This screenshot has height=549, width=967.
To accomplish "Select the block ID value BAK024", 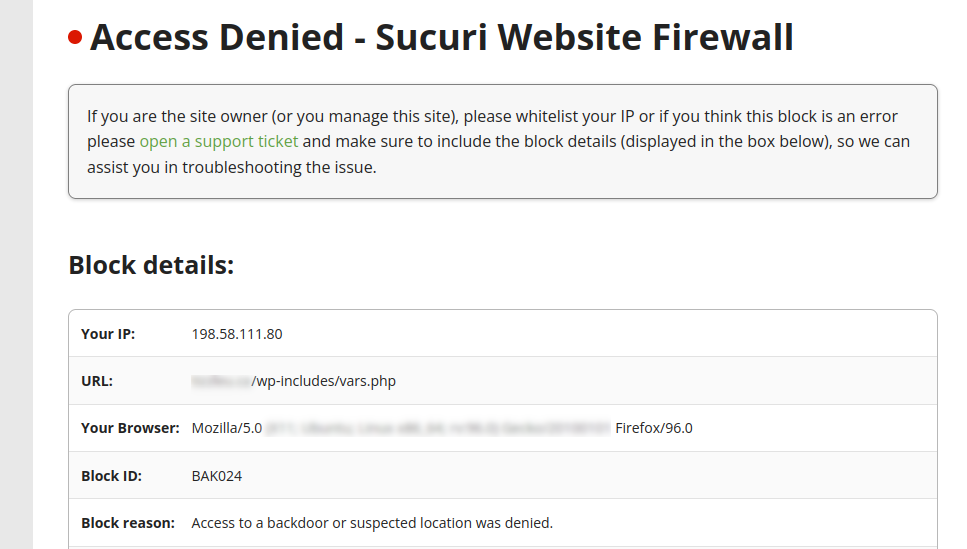I will [x=217, y=476].
